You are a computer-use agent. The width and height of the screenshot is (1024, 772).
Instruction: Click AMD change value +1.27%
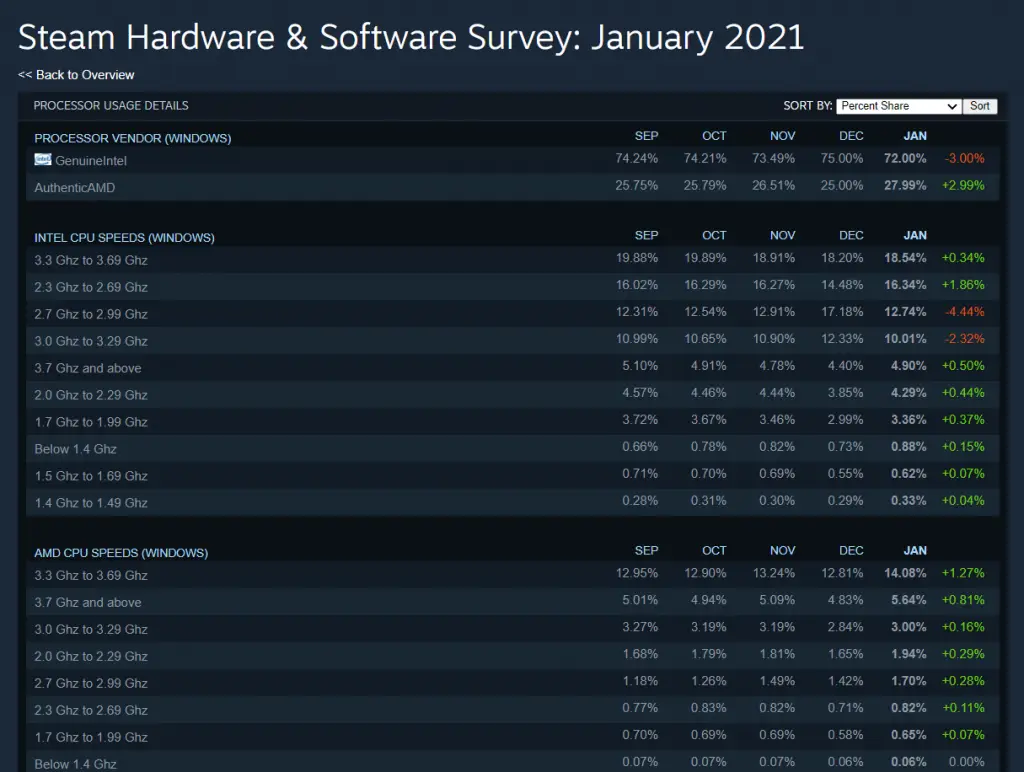point(963,573)
